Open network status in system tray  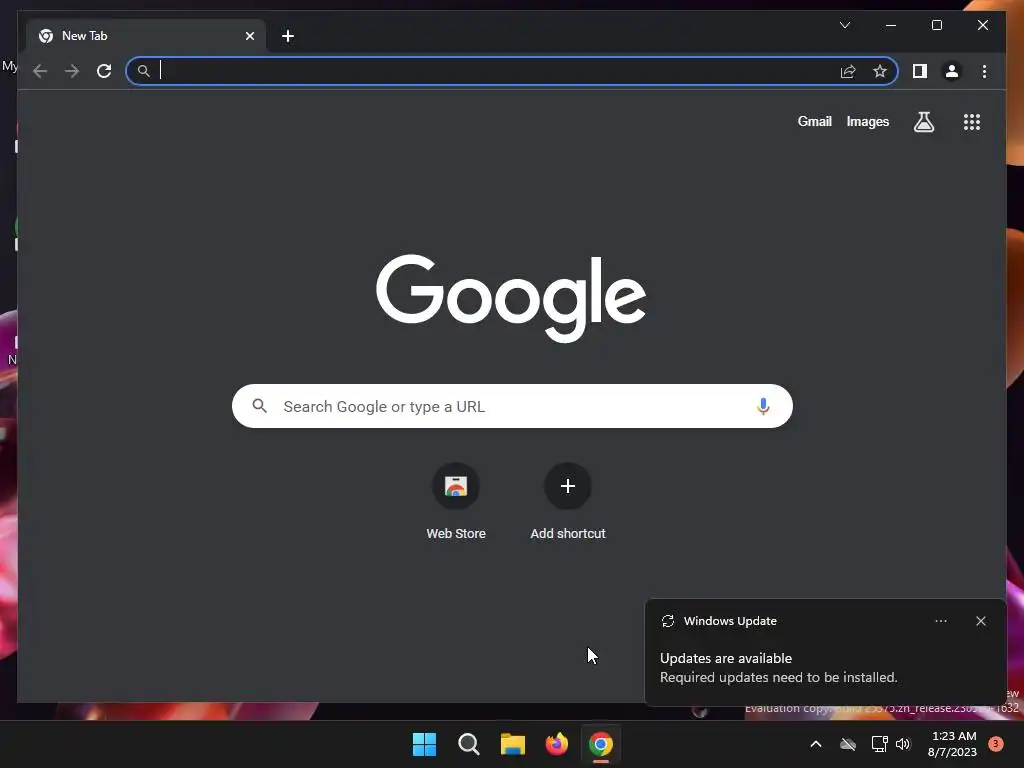(879, 744)
